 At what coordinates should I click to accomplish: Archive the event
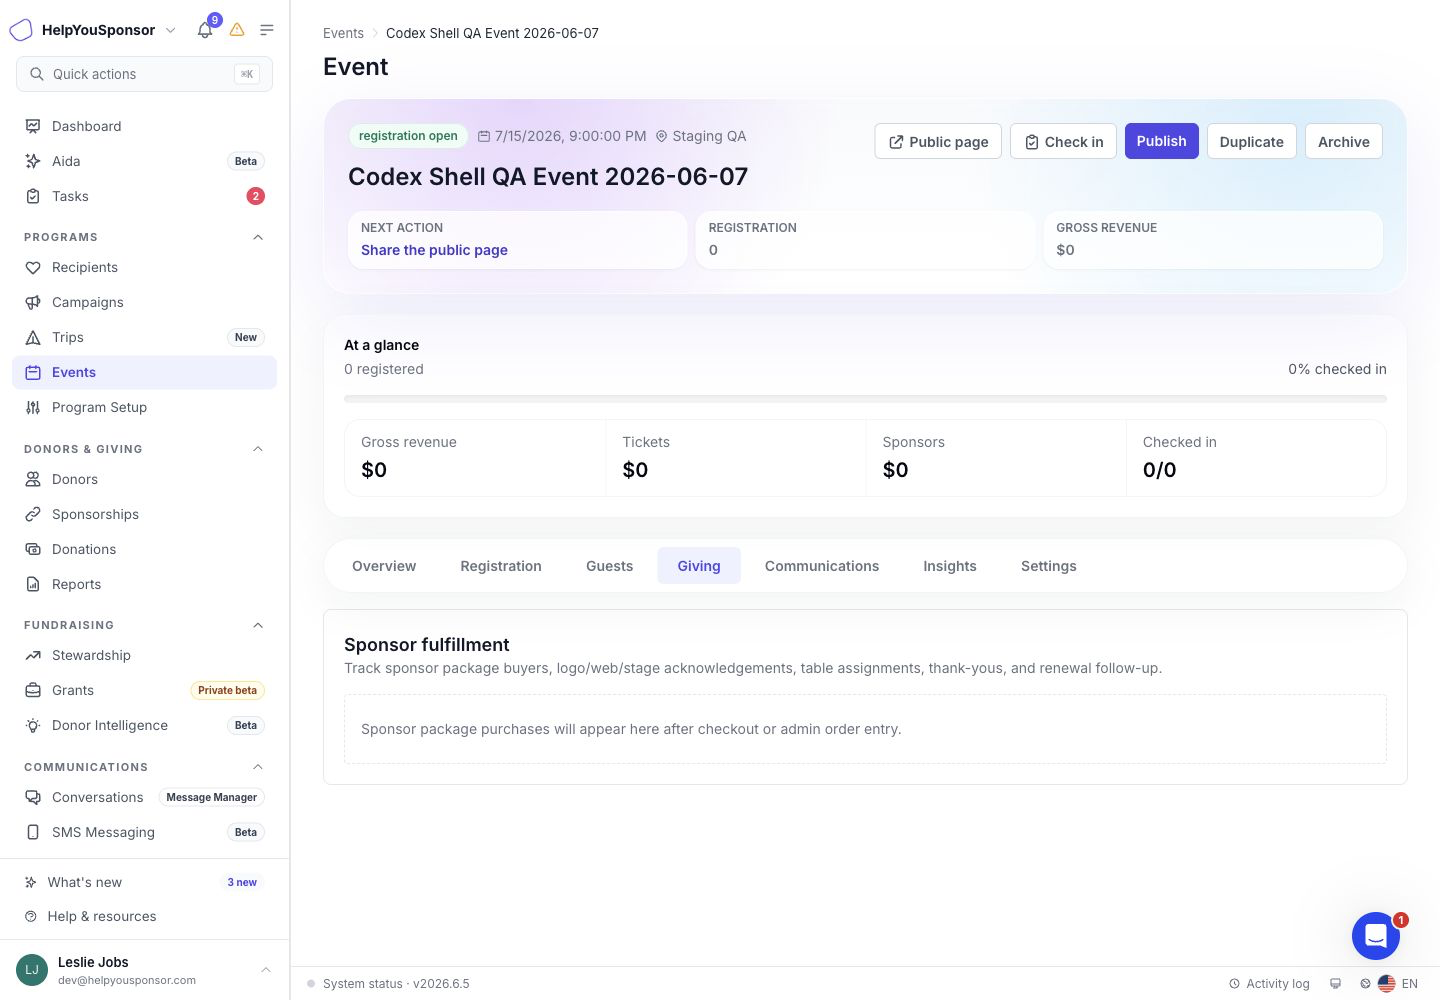click(x=1344, y=141)
